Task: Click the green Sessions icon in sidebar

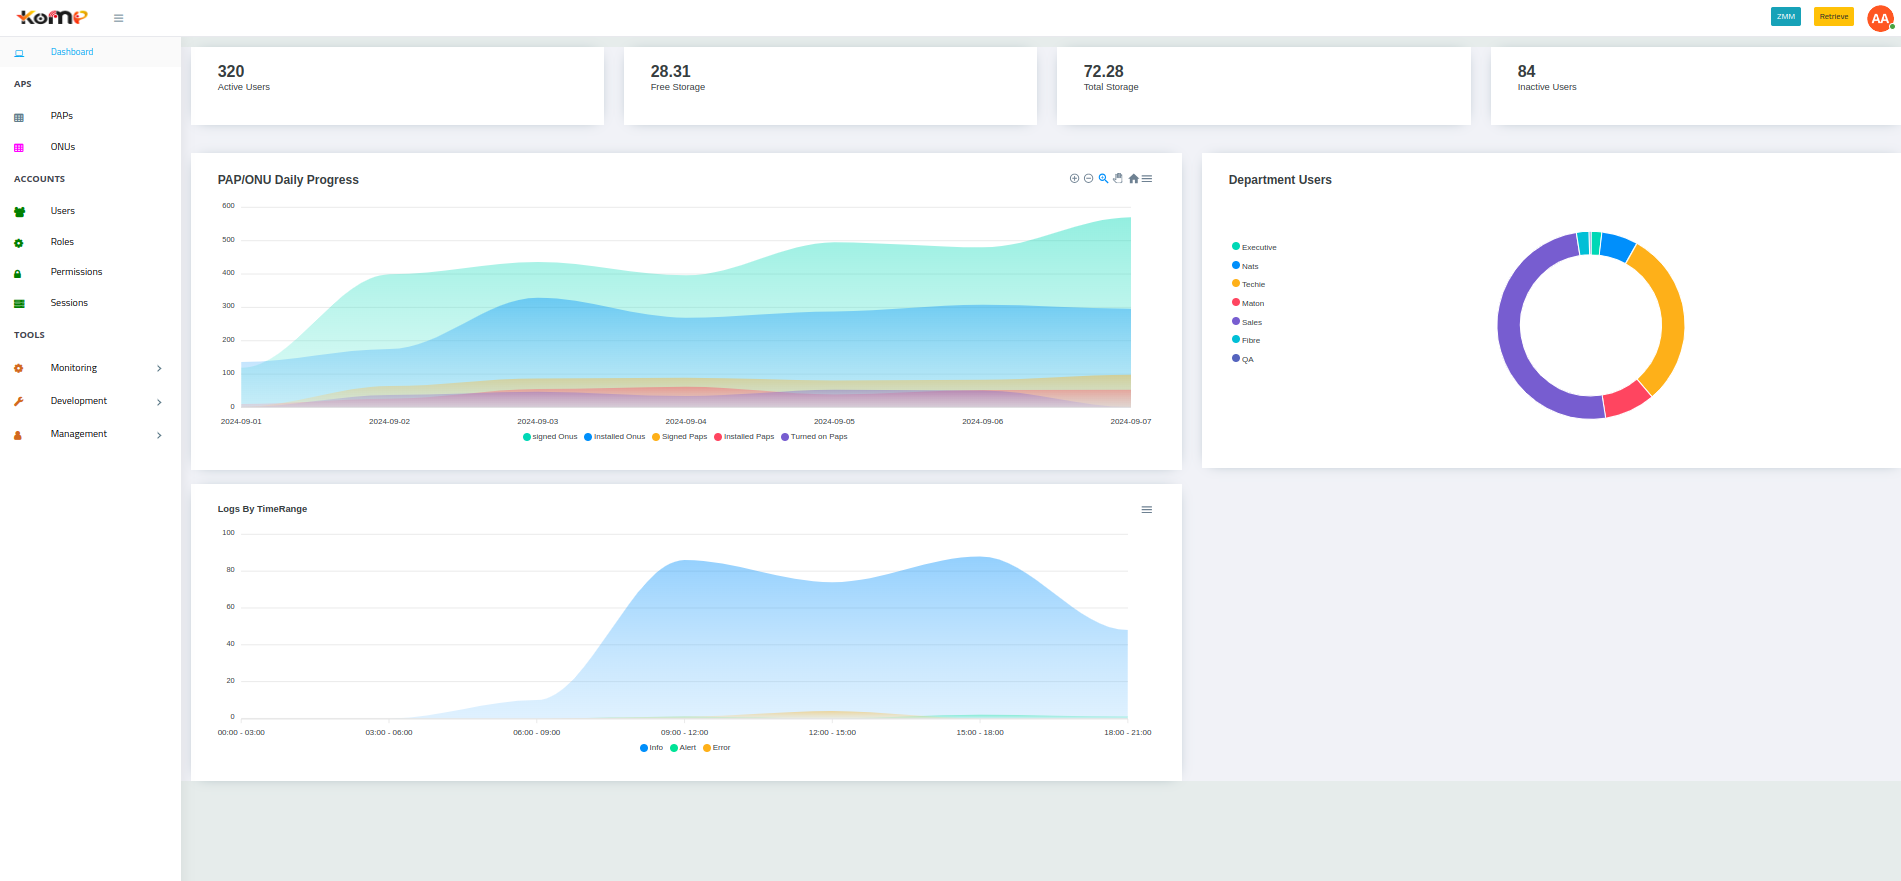Action: (x=19, y=304)
